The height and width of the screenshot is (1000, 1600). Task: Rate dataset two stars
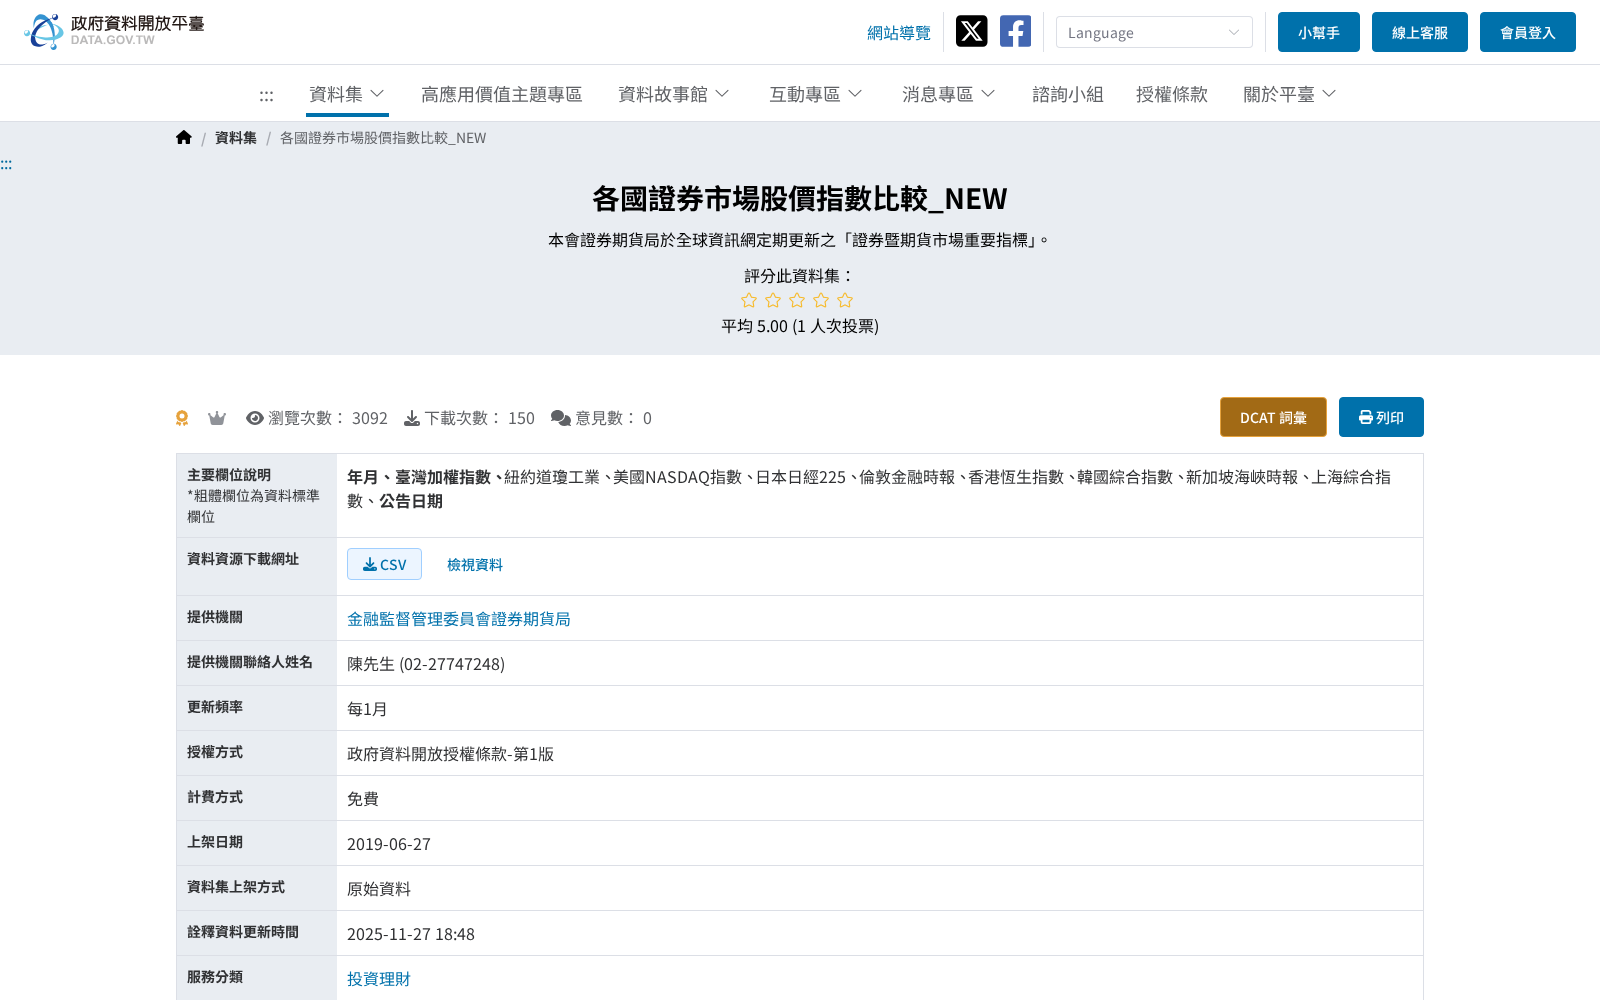coord(773,300)
